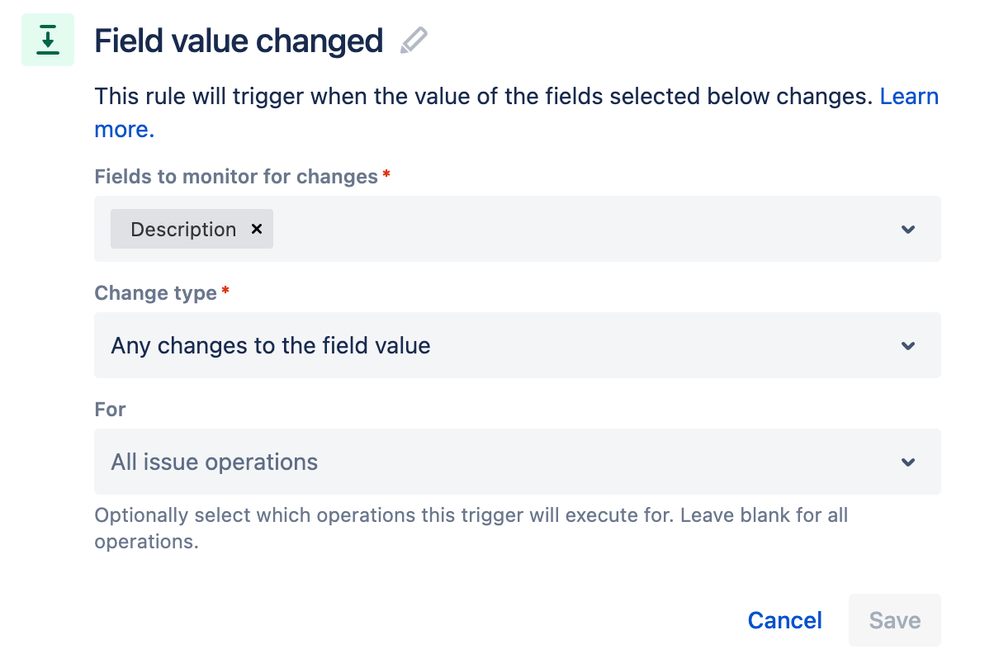The image size is (999, 664).
Task: Click the 'For' field label
Action: point(110,409)
